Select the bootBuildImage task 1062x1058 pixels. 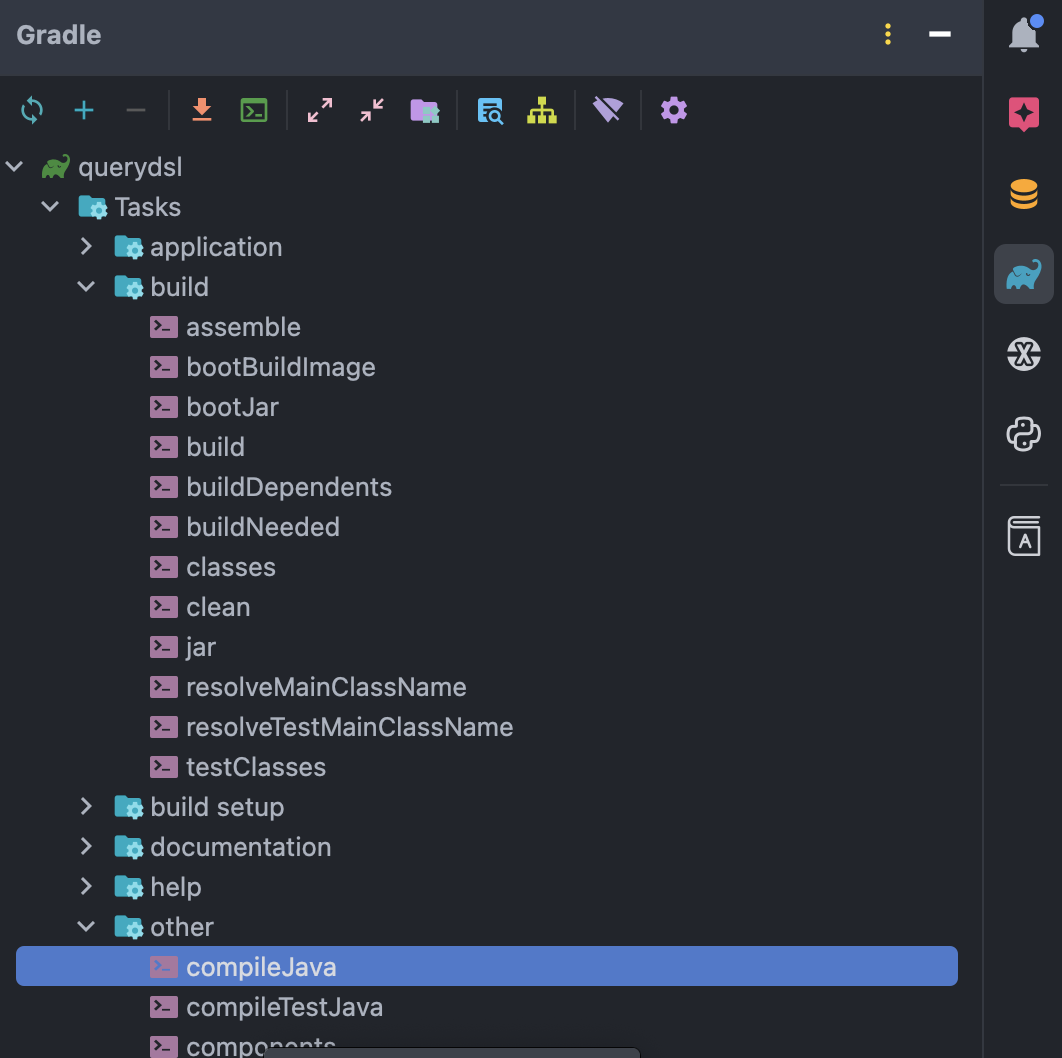click(280, 367)
